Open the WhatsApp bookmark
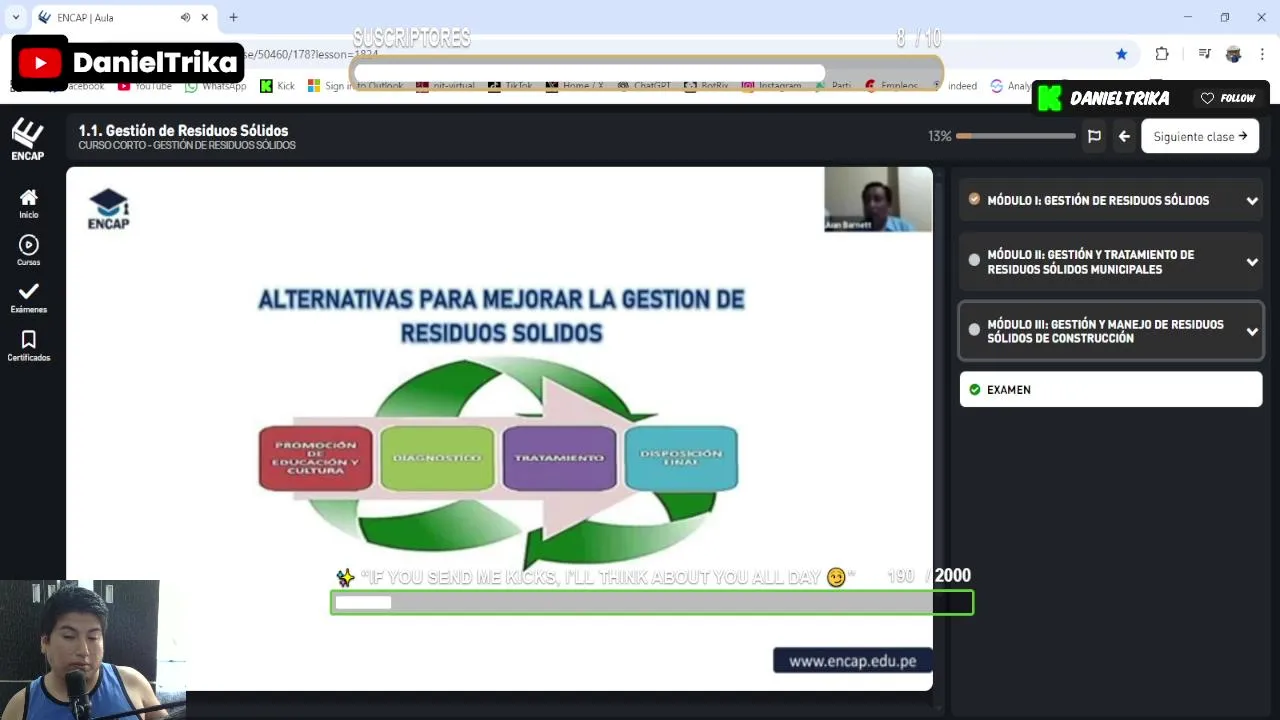This screenshot has height=720, width=1280. [x=216, y=86]
